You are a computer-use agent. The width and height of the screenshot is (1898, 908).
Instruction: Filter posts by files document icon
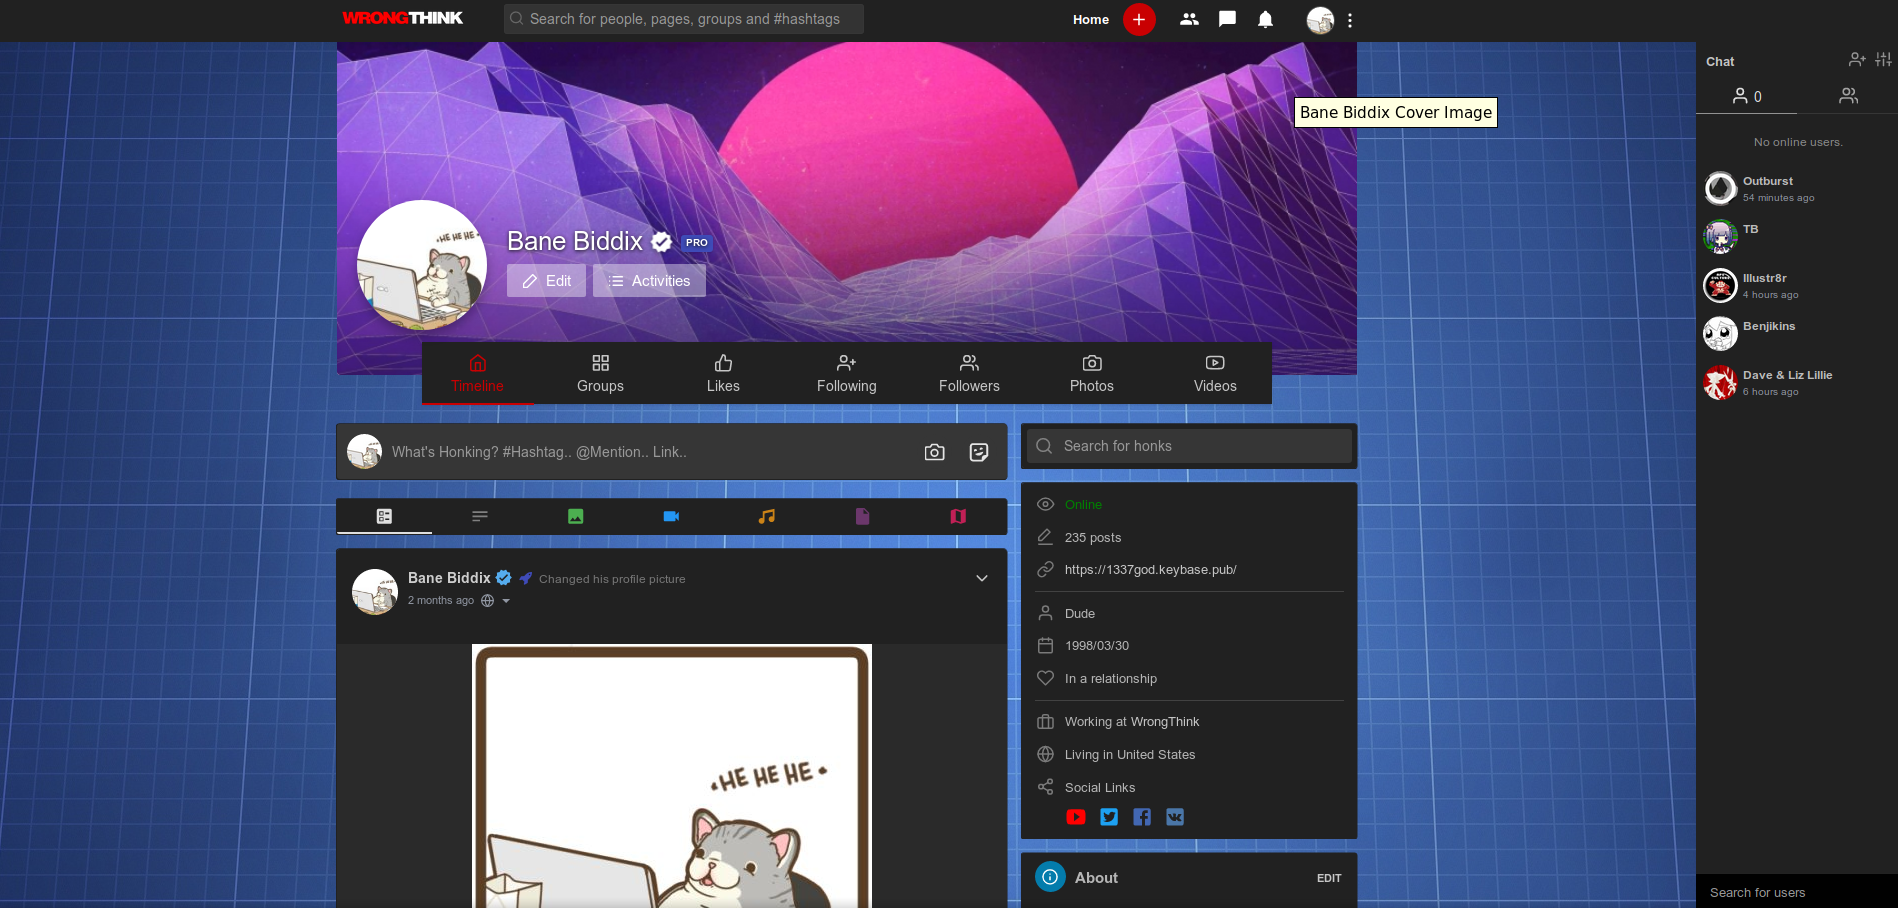point(862,516)
